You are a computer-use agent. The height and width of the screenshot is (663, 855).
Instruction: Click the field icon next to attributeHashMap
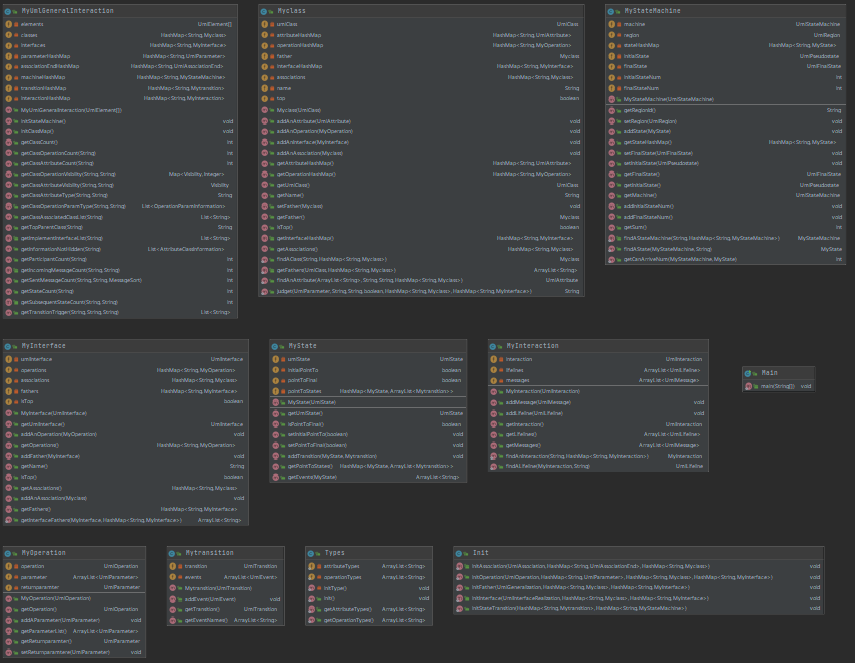(264, 35)
